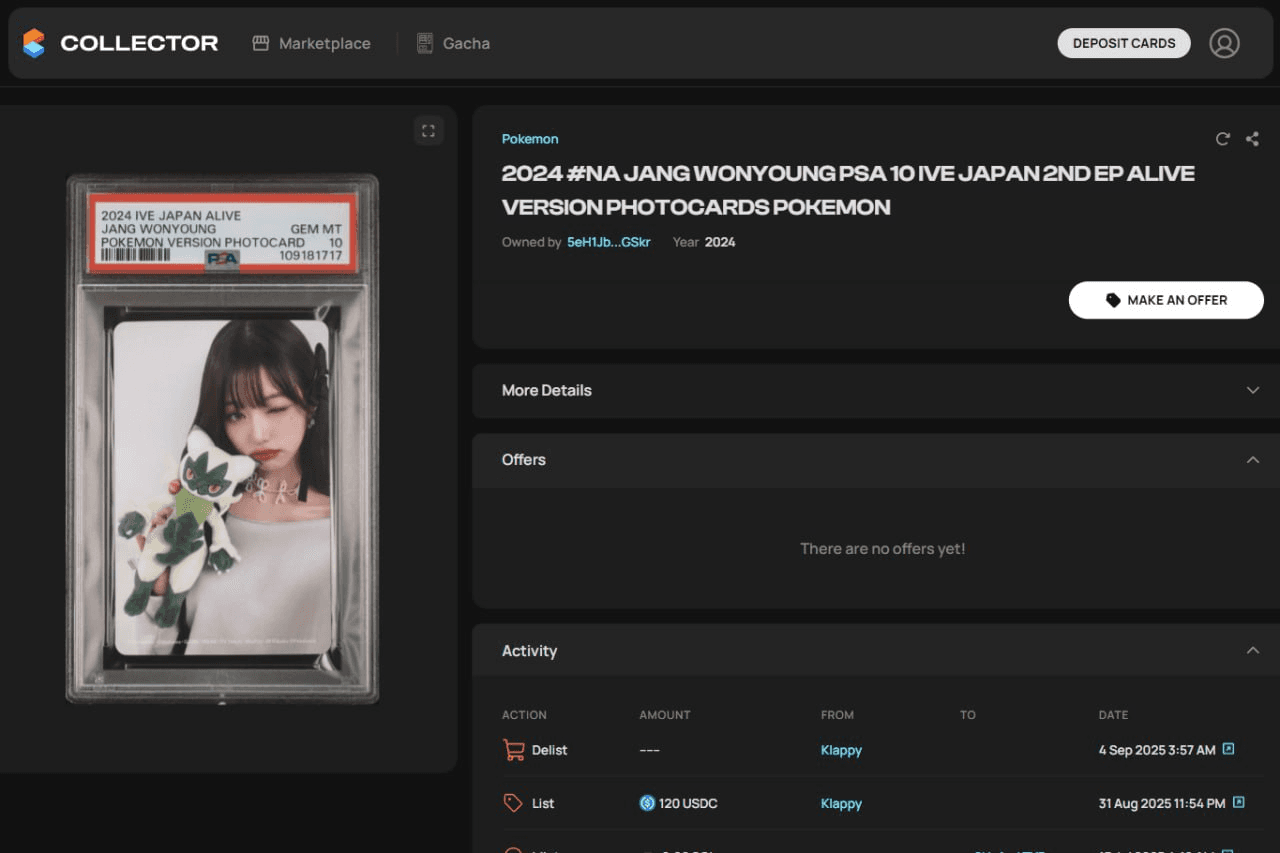Open the Gacha page

453,43
